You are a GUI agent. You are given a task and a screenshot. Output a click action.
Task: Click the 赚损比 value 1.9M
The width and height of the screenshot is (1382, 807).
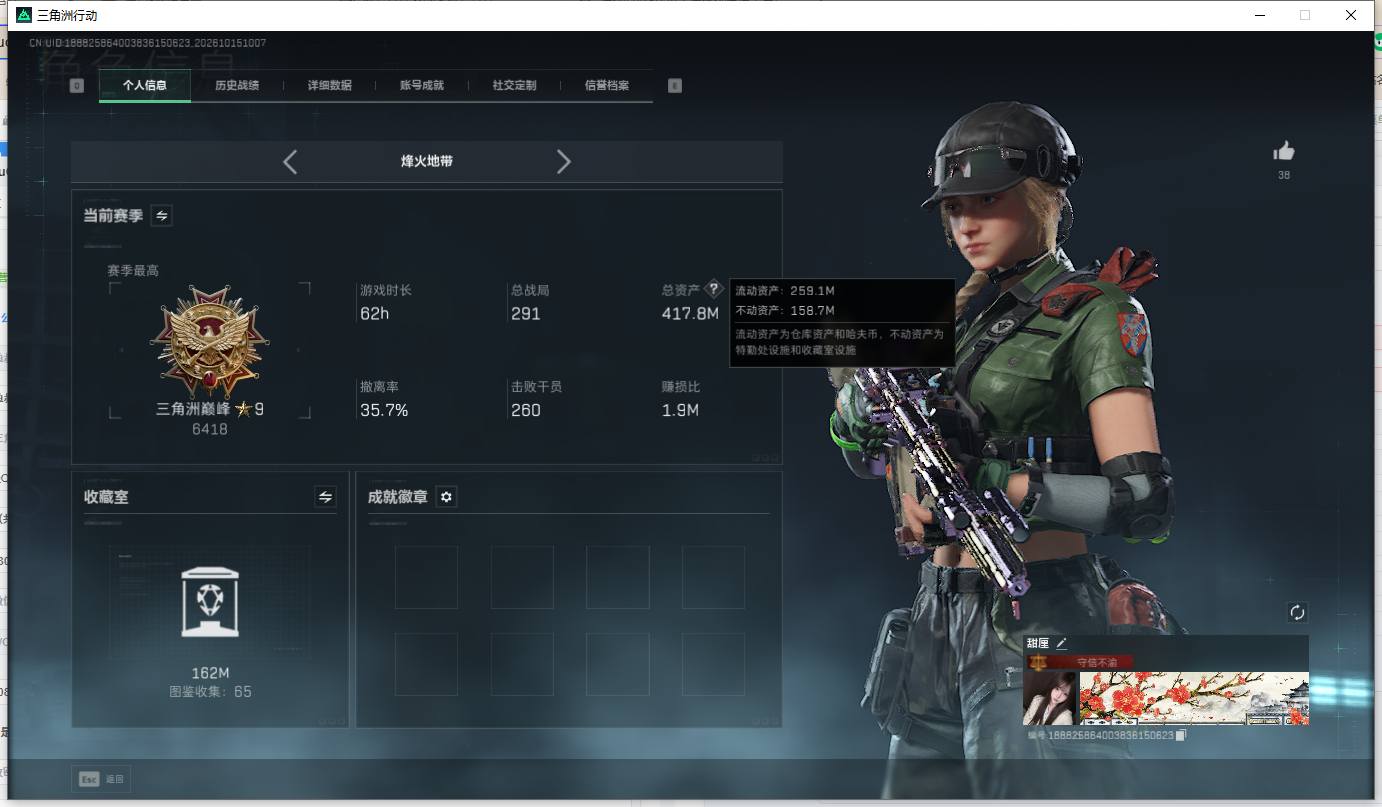(680, 410)
